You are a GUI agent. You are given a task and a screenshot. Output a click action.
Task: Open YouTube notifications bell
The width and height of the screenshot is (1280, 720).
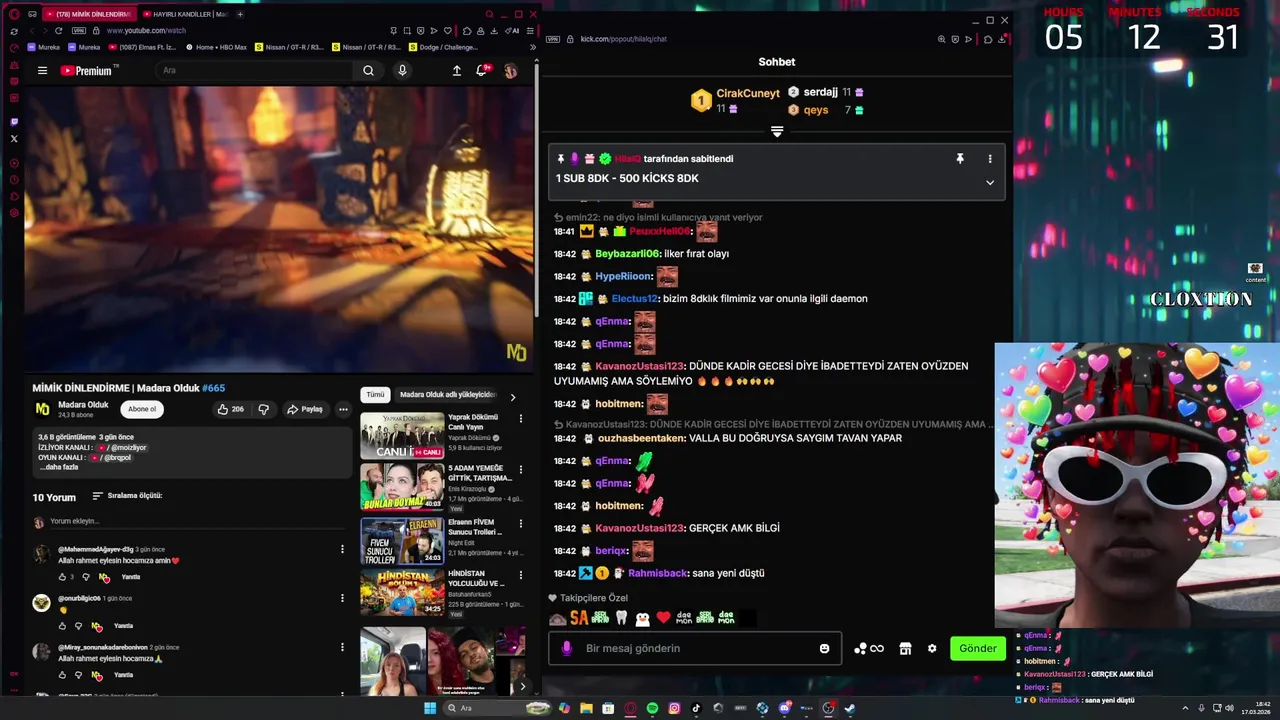point(482,71)
